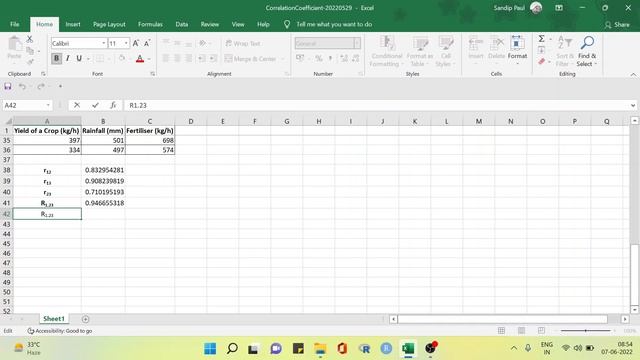This screenshot has height=360, width=640.
Task: Switch to the Review tab
Action: point(209,24)
